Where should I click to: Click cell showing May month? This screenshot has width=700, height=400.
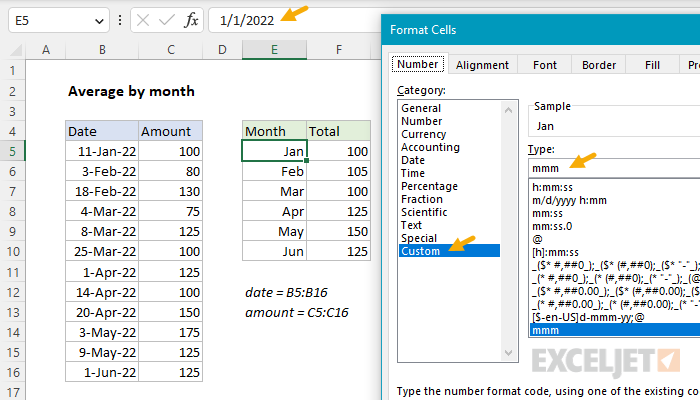pyautogui.click(x=275, y=232)
